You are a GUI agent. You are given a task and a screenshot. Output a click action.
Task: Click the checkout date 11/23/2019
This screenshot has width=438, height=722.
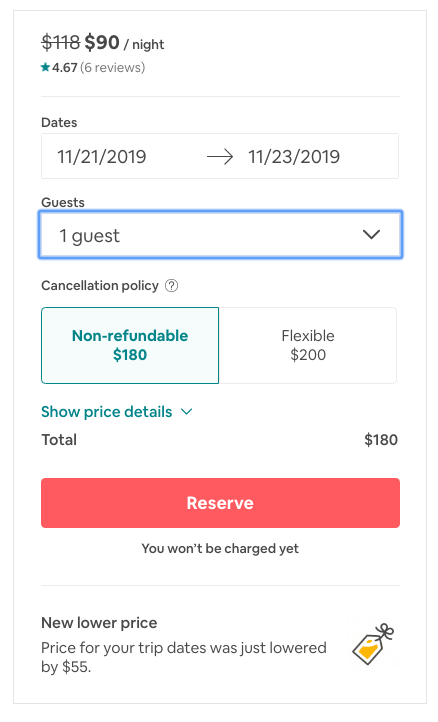coord(294,157)
